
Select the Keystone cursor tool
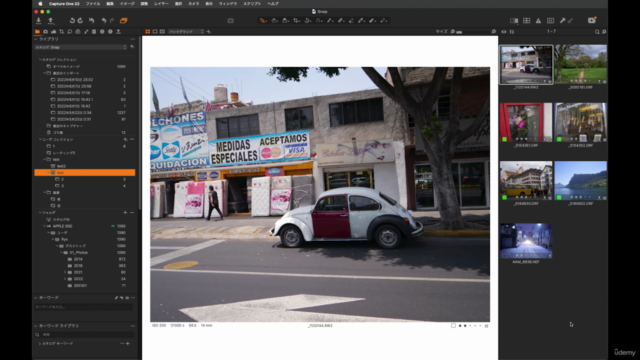coord(319,20)
